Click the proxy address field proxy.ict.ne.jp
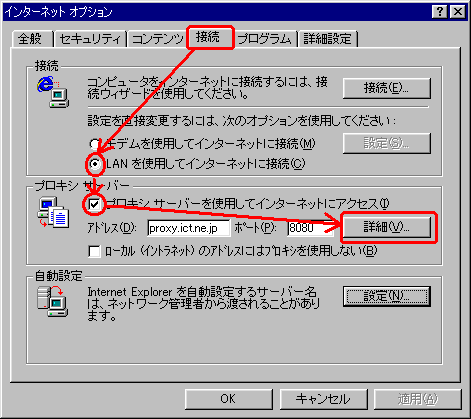 [189, 228]
